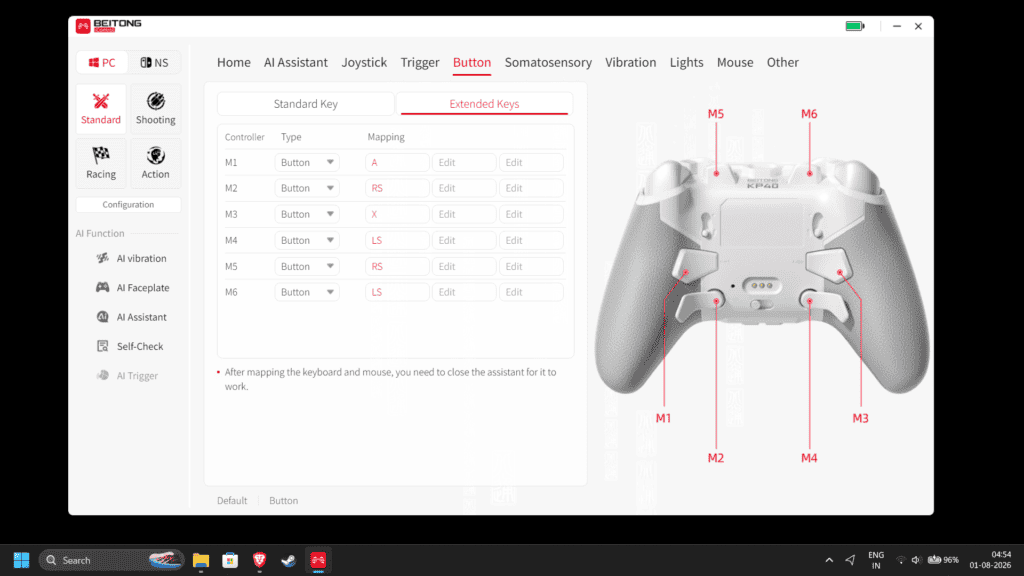Select the Shooting profile icon
The width and height of the screenshot is (1024, 576).
155,108
